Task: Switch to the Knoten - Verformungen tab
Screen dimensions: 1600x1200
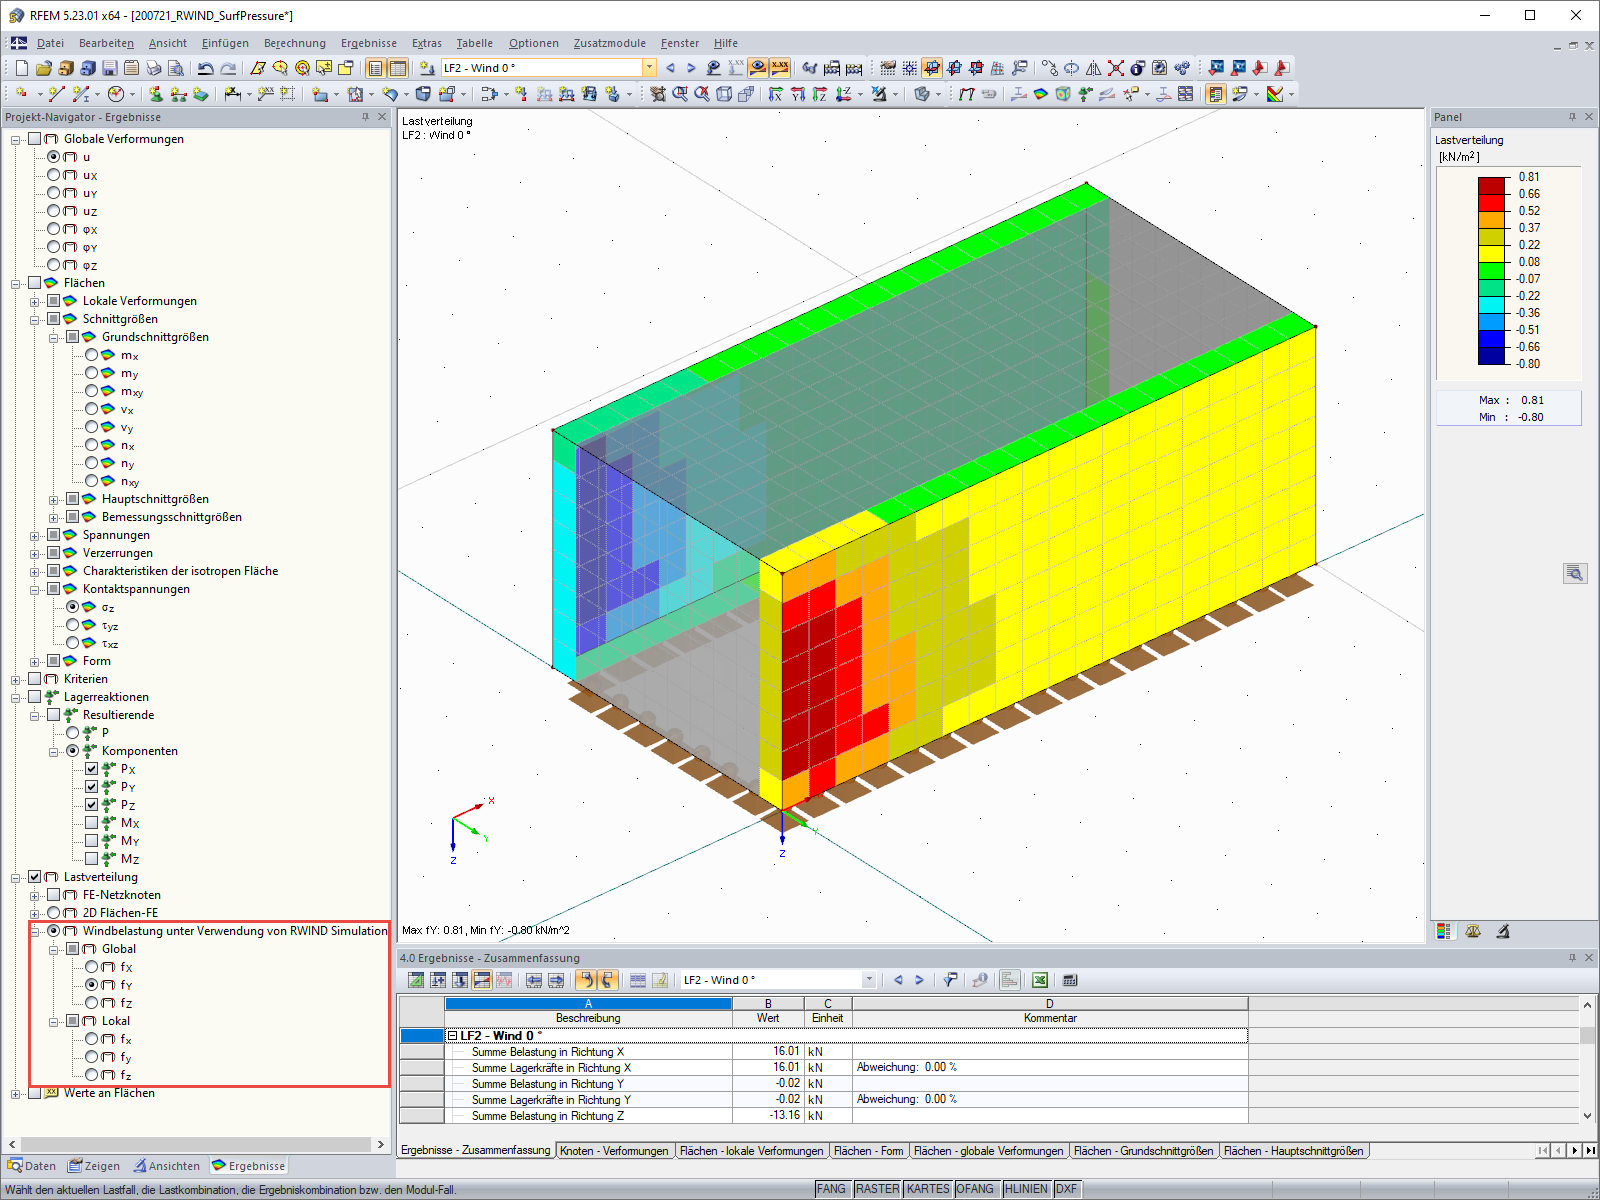Action: point(614,1151)
